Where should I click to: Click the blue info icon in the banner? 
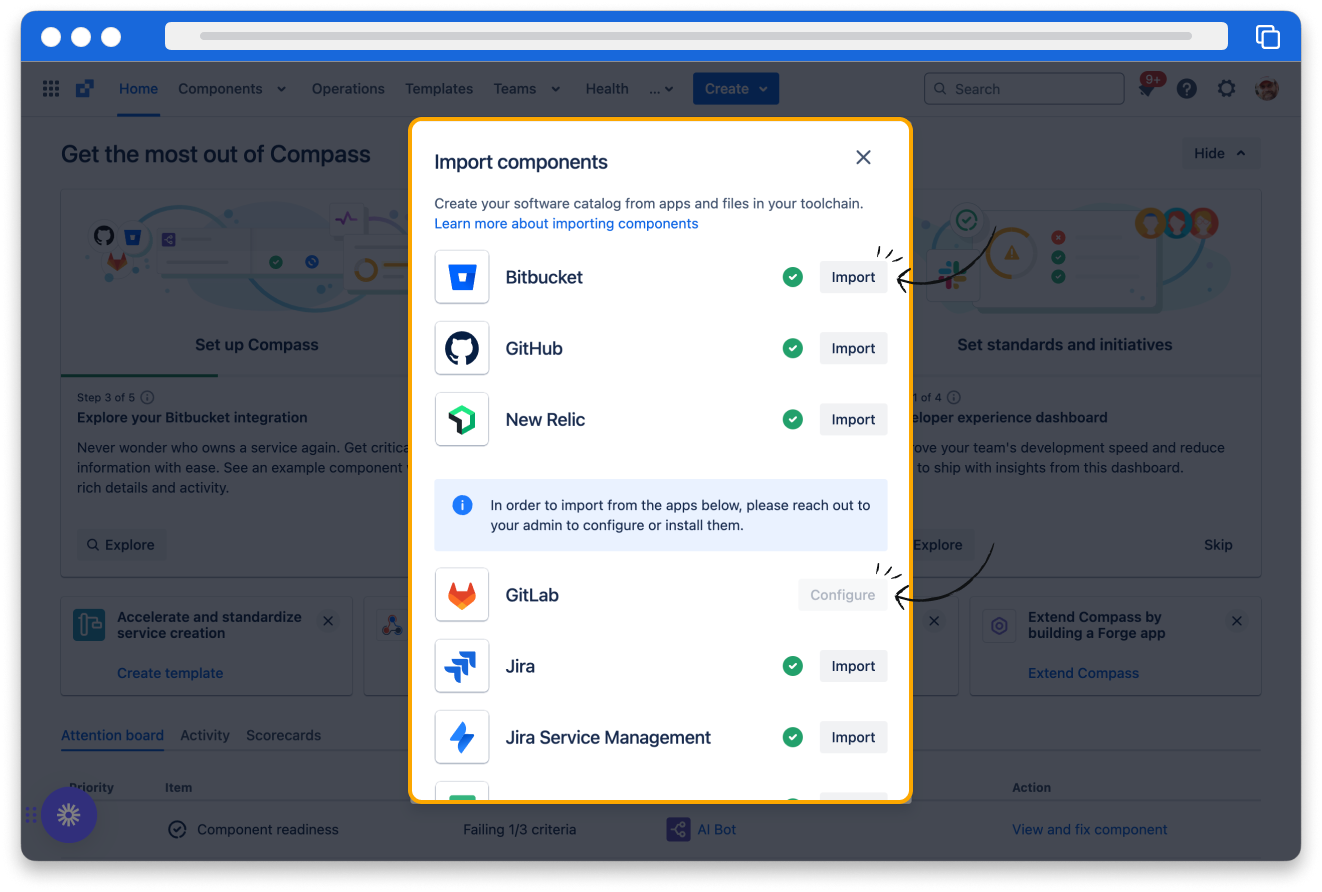(x=462, y=505)
